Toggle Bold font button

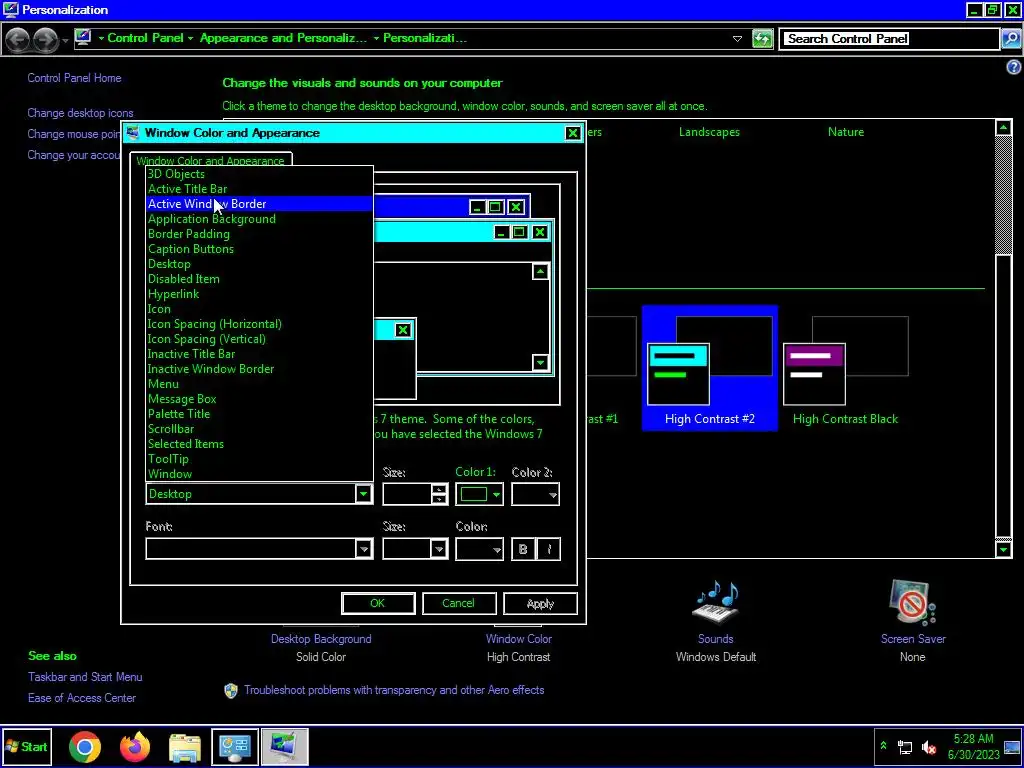click(522, 549)
